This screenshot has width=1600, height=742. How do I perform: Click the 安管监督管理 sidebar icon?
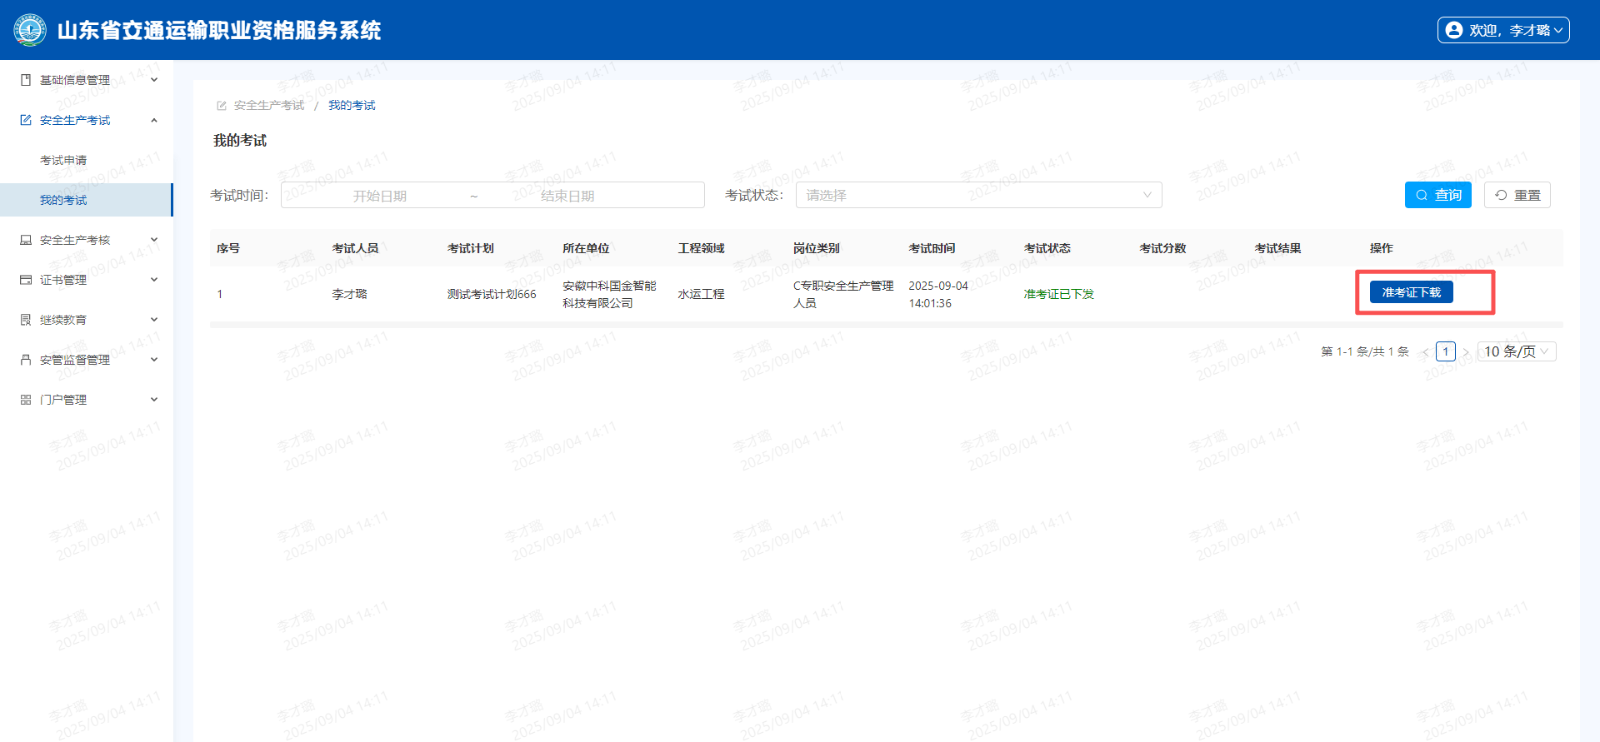pyautogui.click(x=26, y=360)
